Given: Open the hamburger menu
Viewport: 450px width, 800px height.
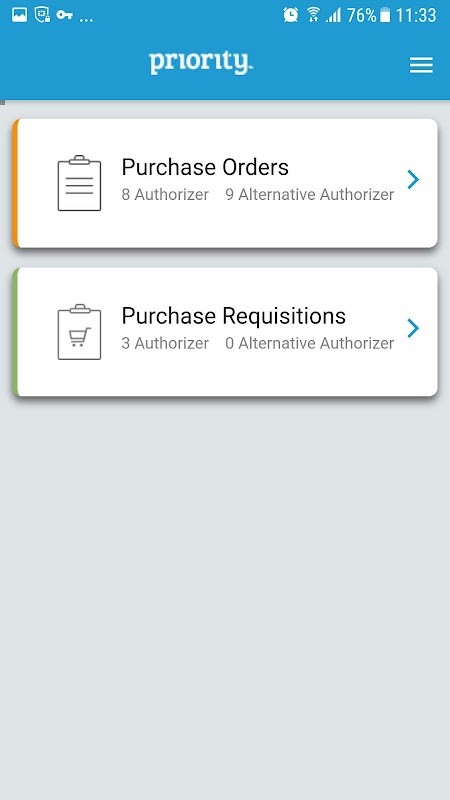Looking at the screenshot, I should [x=421, y=65].
